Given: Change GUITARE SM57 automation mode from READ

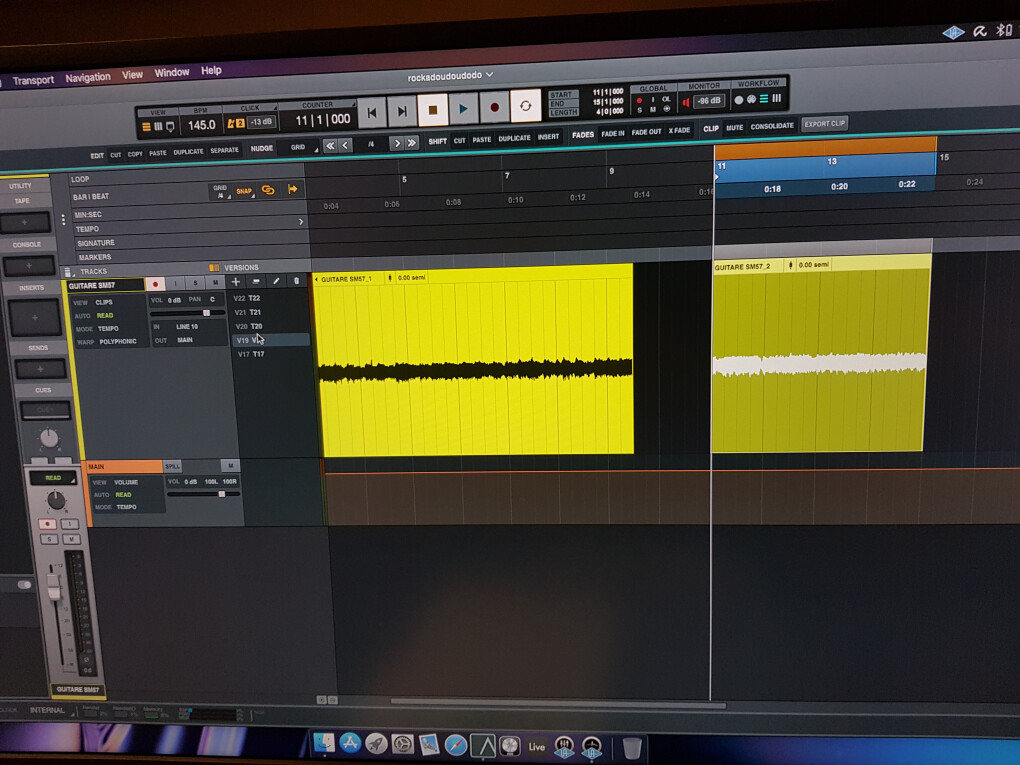Looking at the screenshot, I should [105, 315].
